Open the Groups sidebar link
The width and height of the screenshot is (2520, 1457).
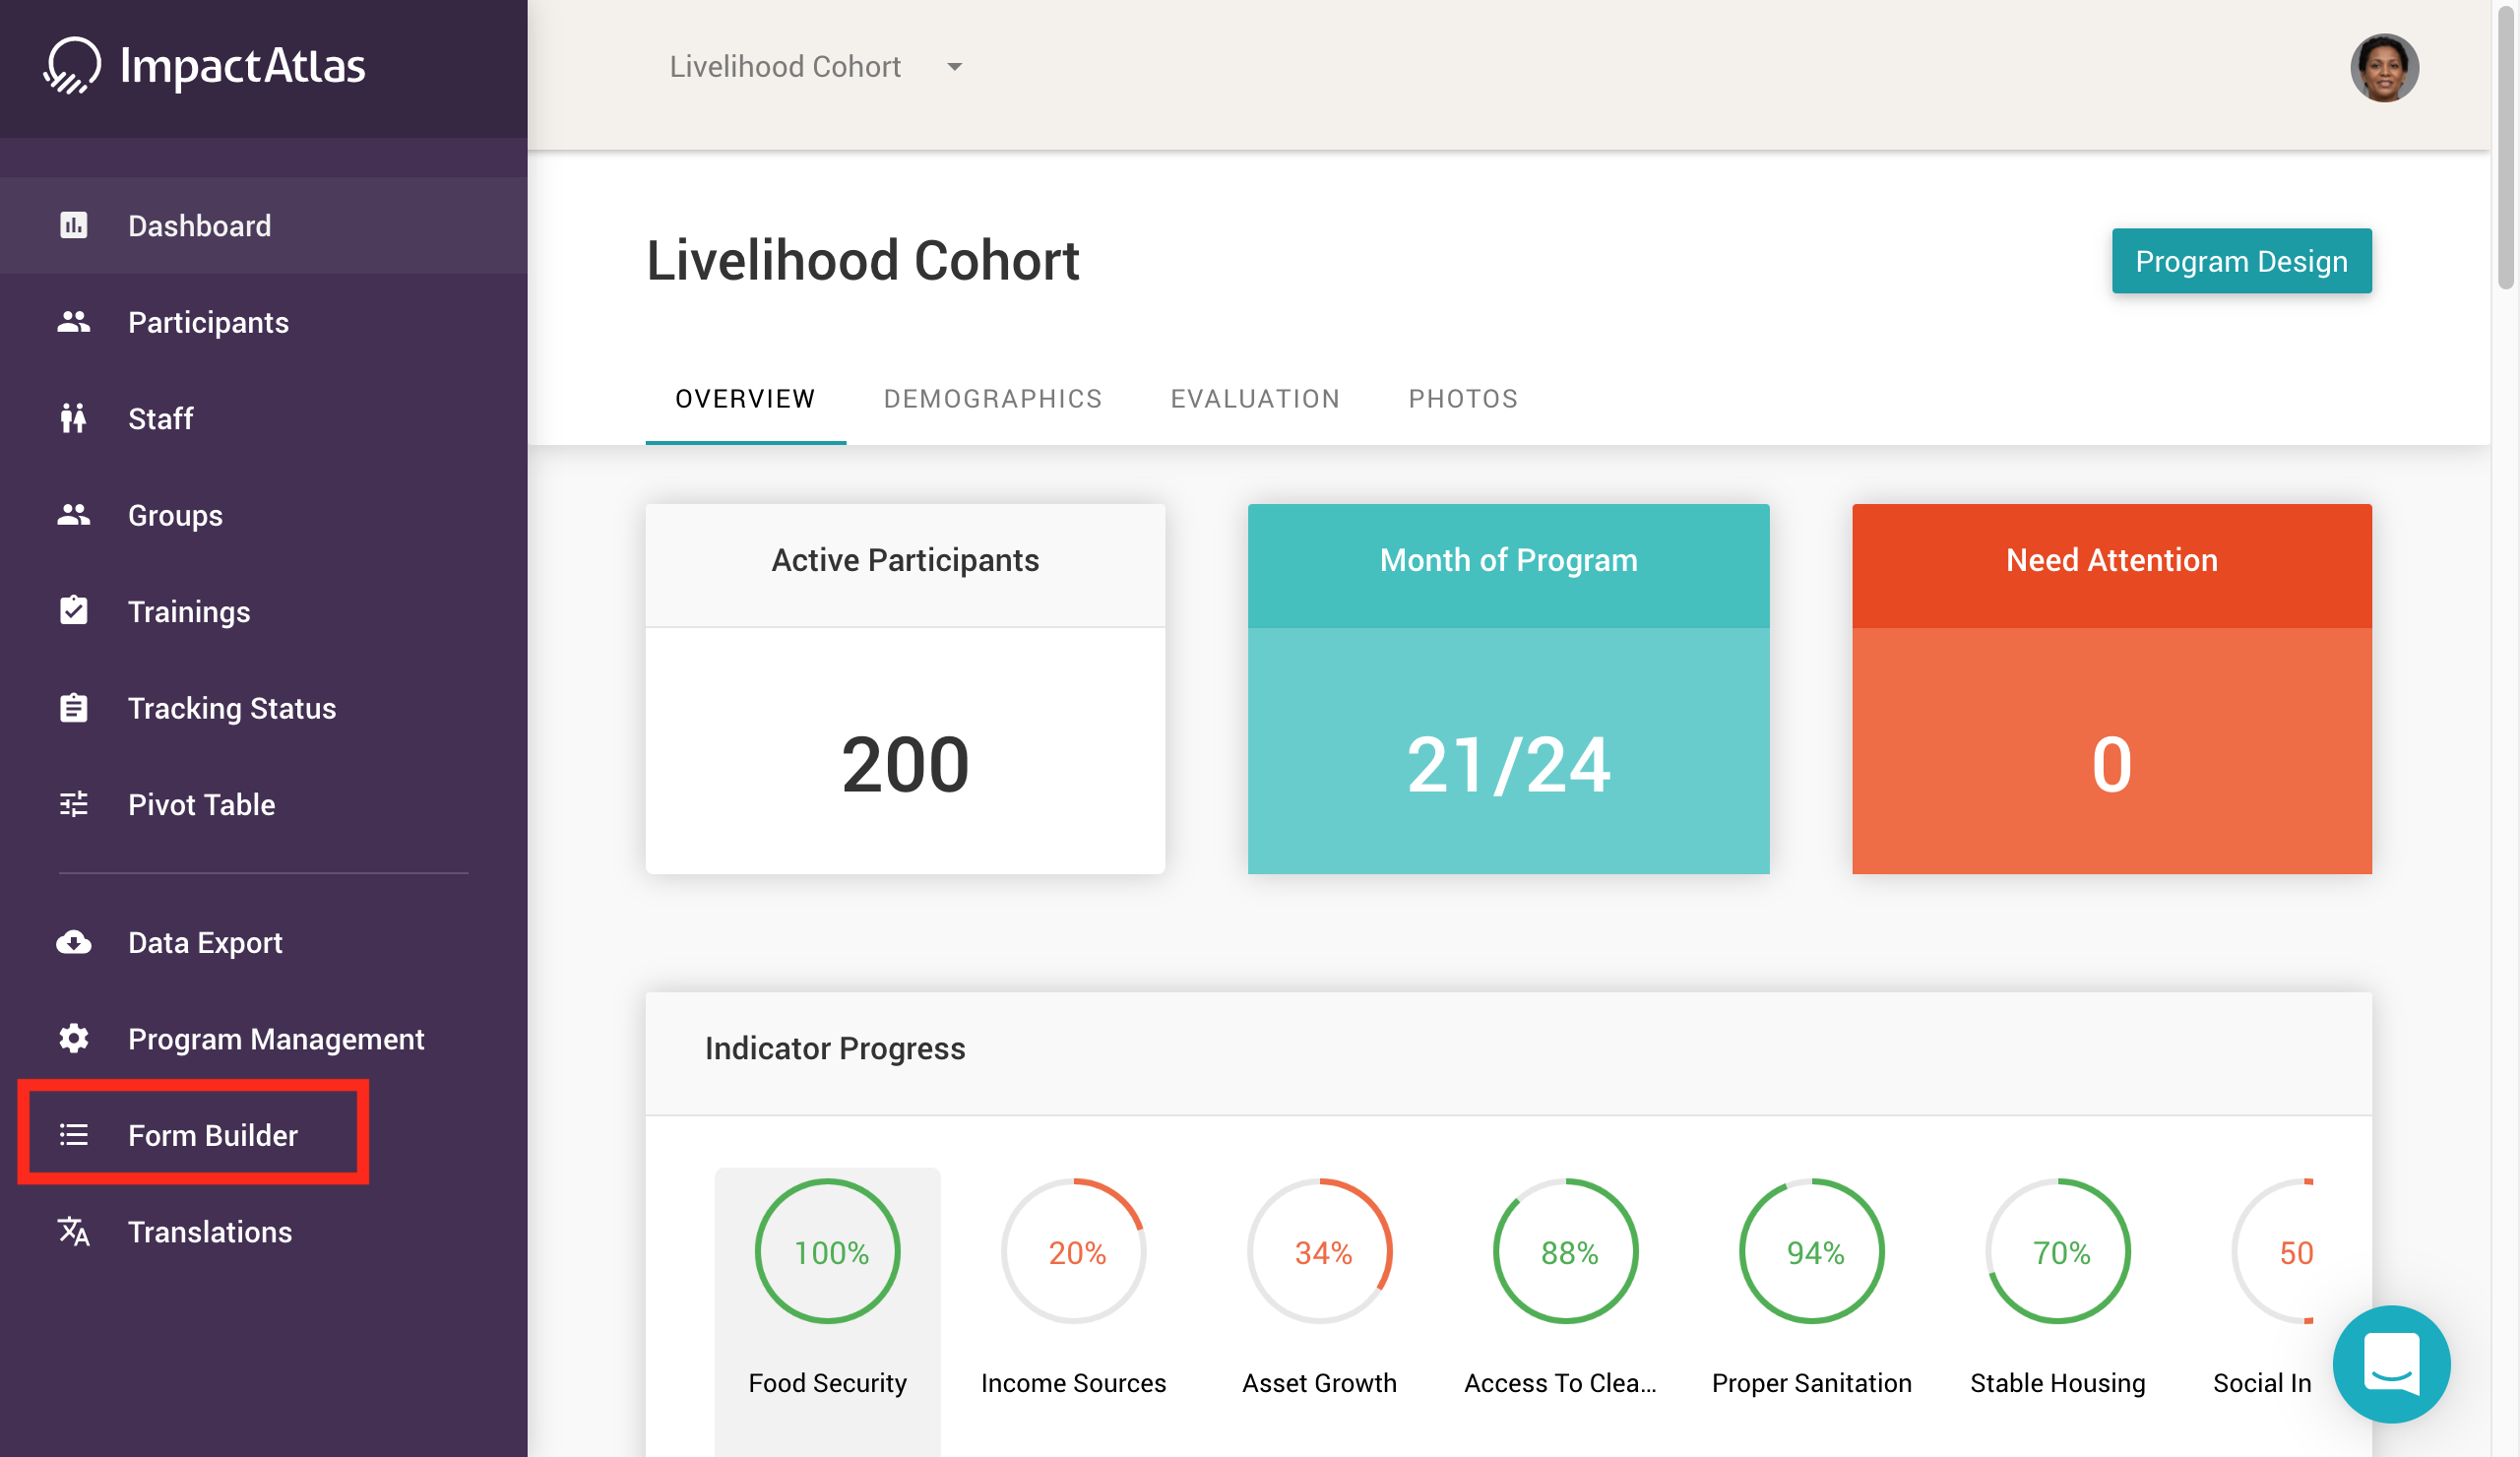[x=175, y=515]
